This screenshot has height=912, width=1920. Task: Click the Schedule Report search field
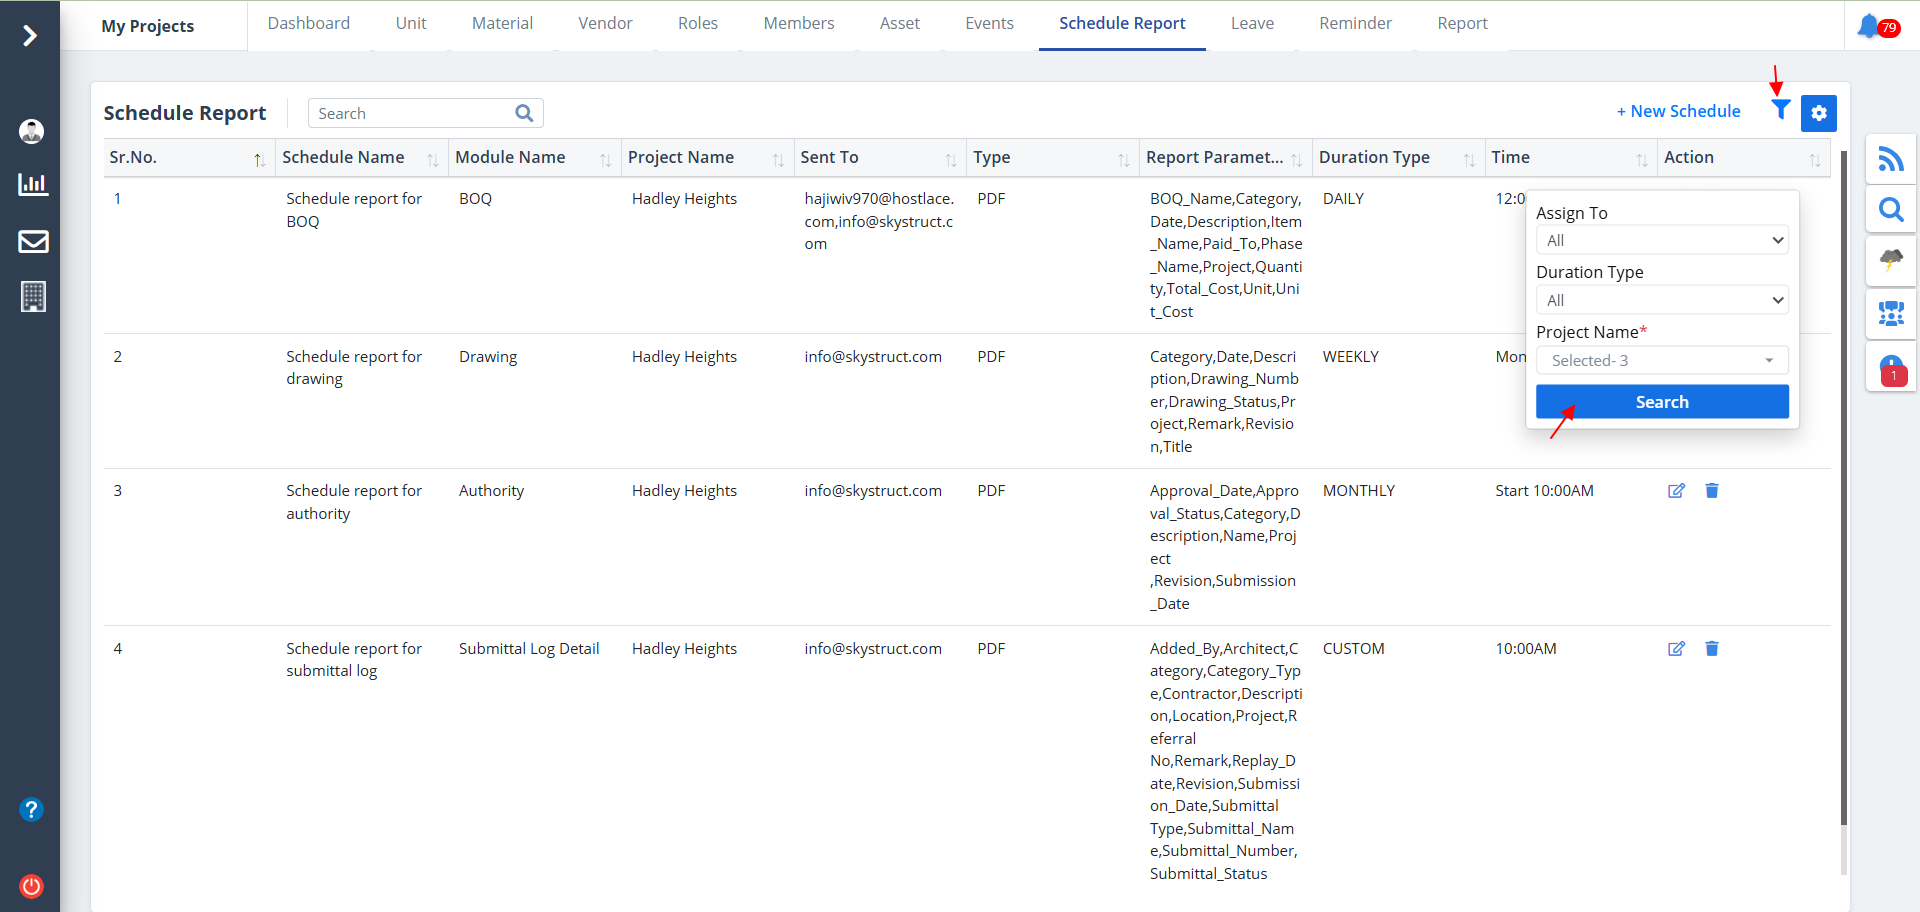[x=412, y=113]
